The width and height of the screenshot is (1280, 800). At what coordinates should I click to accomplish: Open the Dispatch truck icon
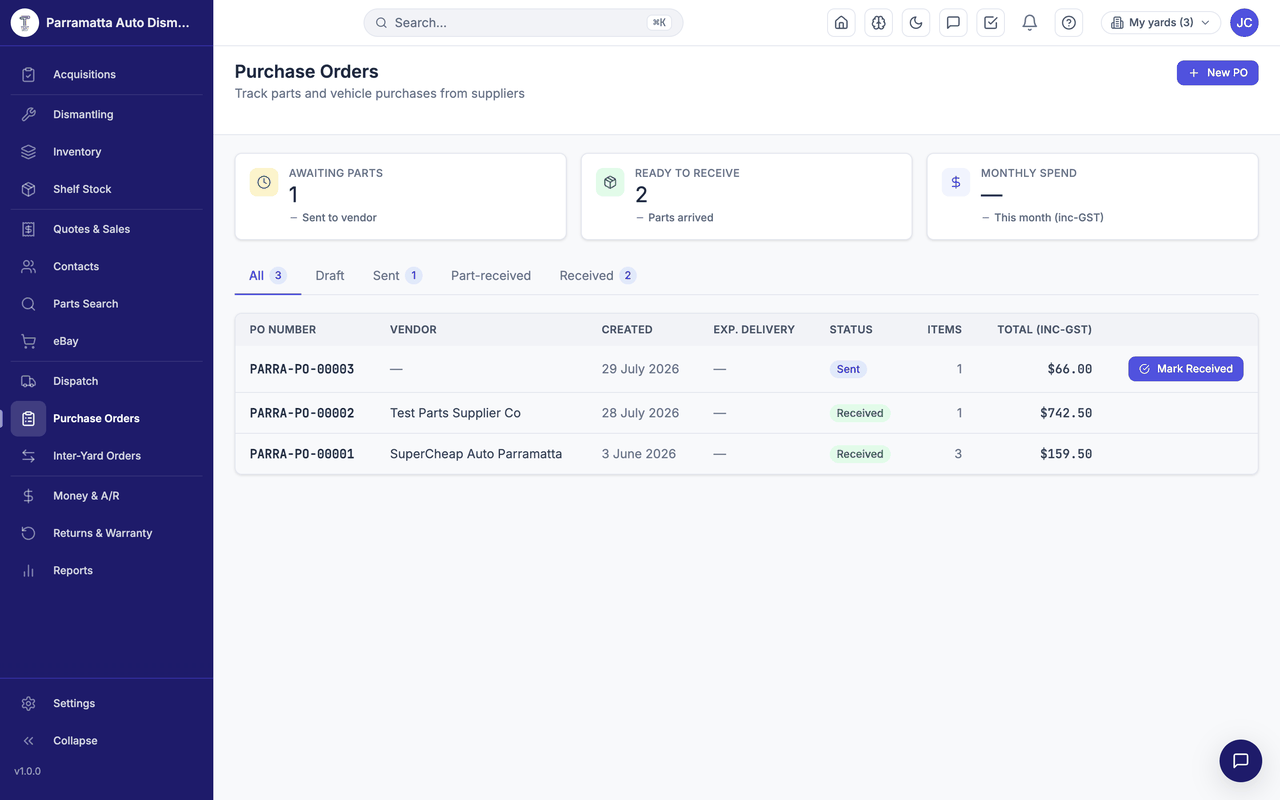pyautogui.click(x=28, y=381)
